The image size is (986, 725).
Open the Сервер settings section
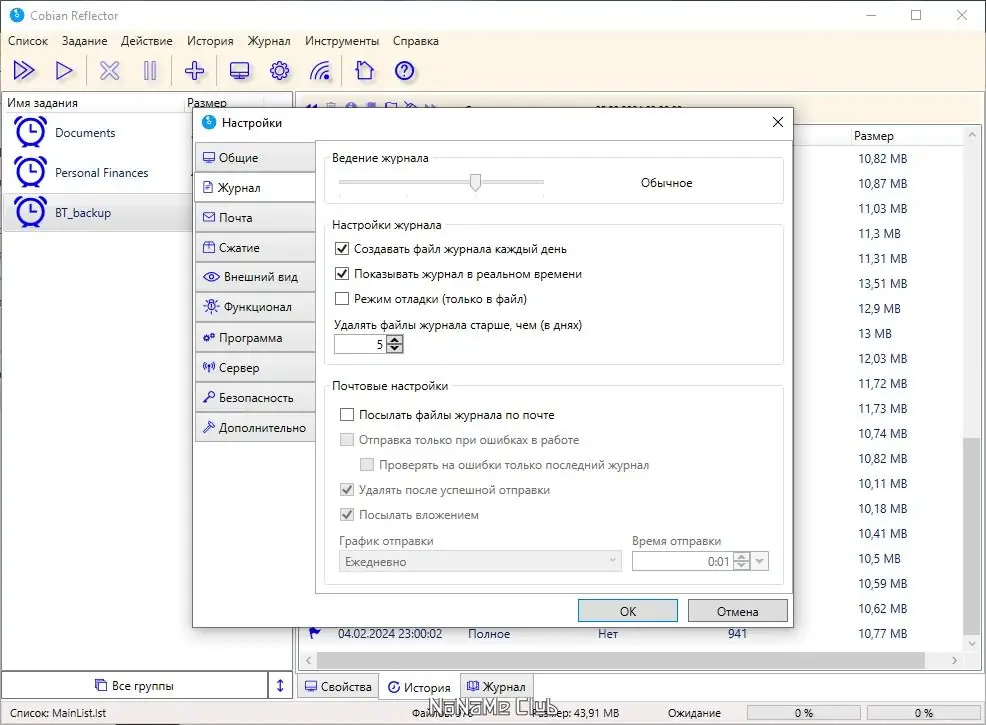click(255, 367)
